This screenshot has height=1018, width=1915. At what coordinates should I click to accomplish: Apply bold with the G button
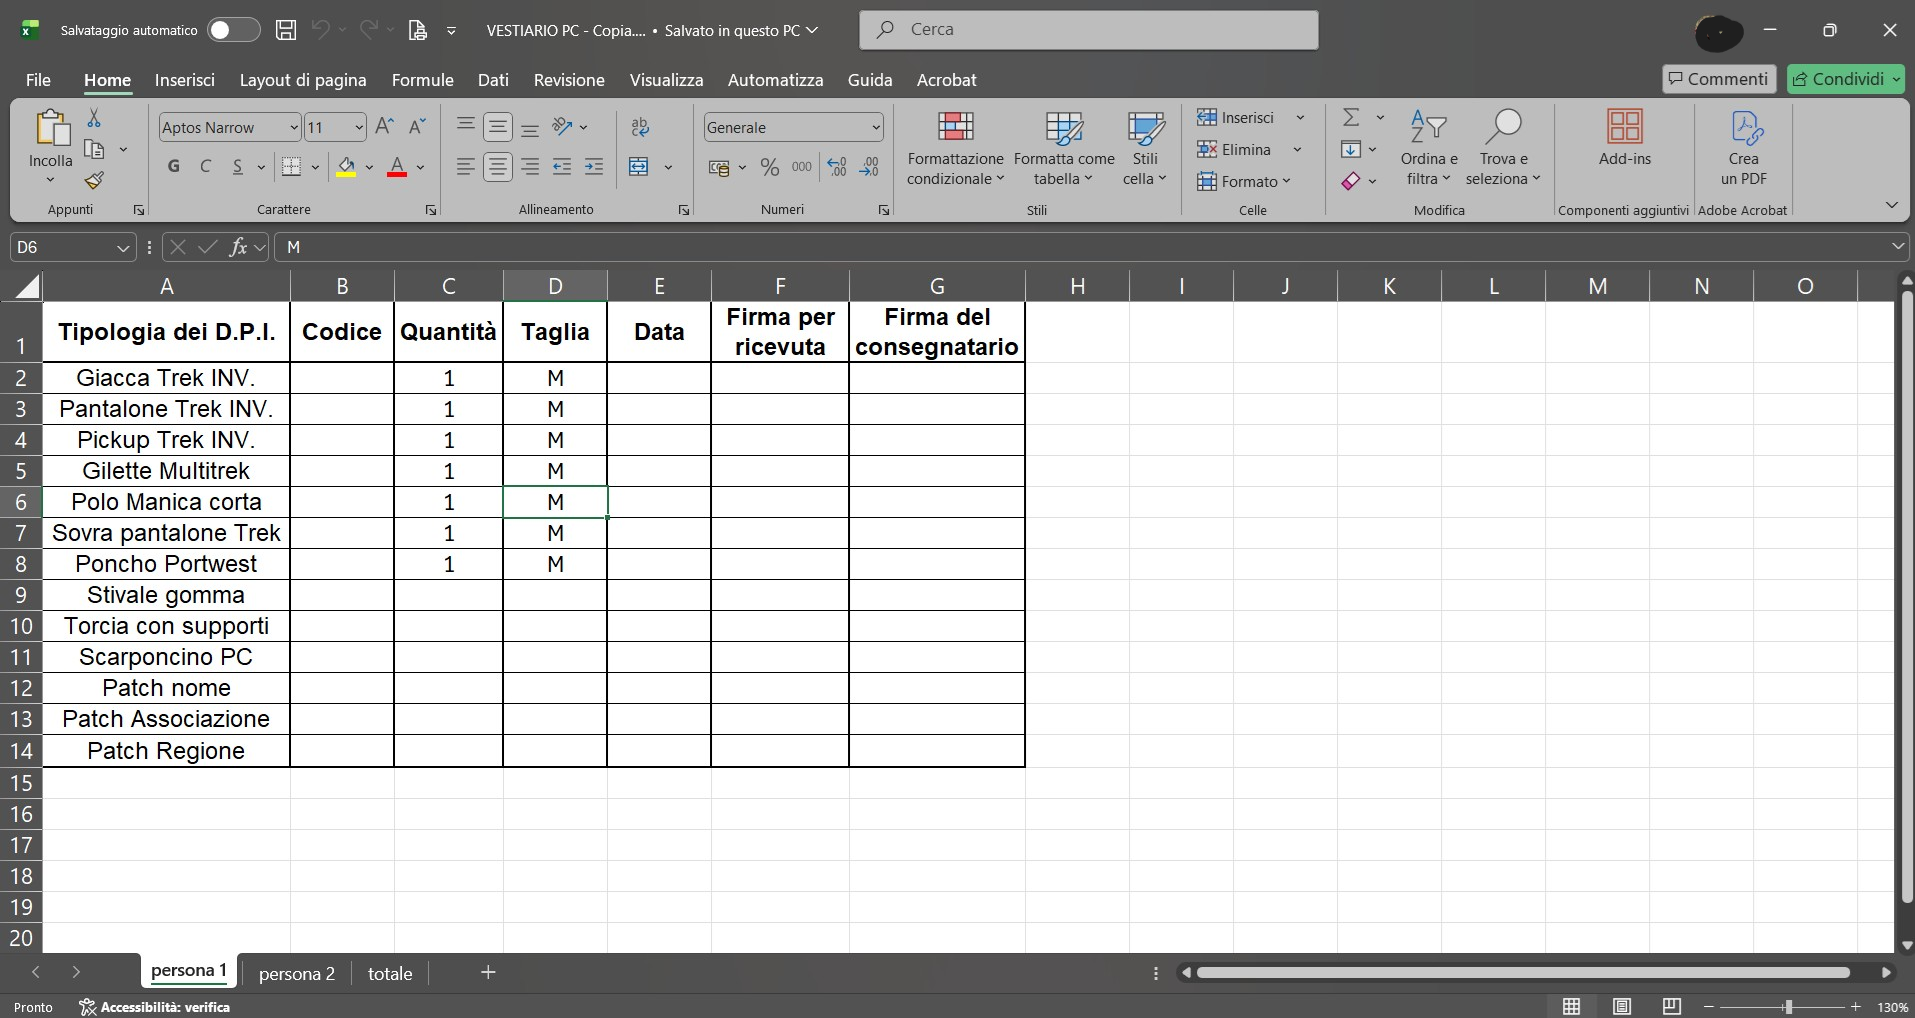[x=174, y=167]
